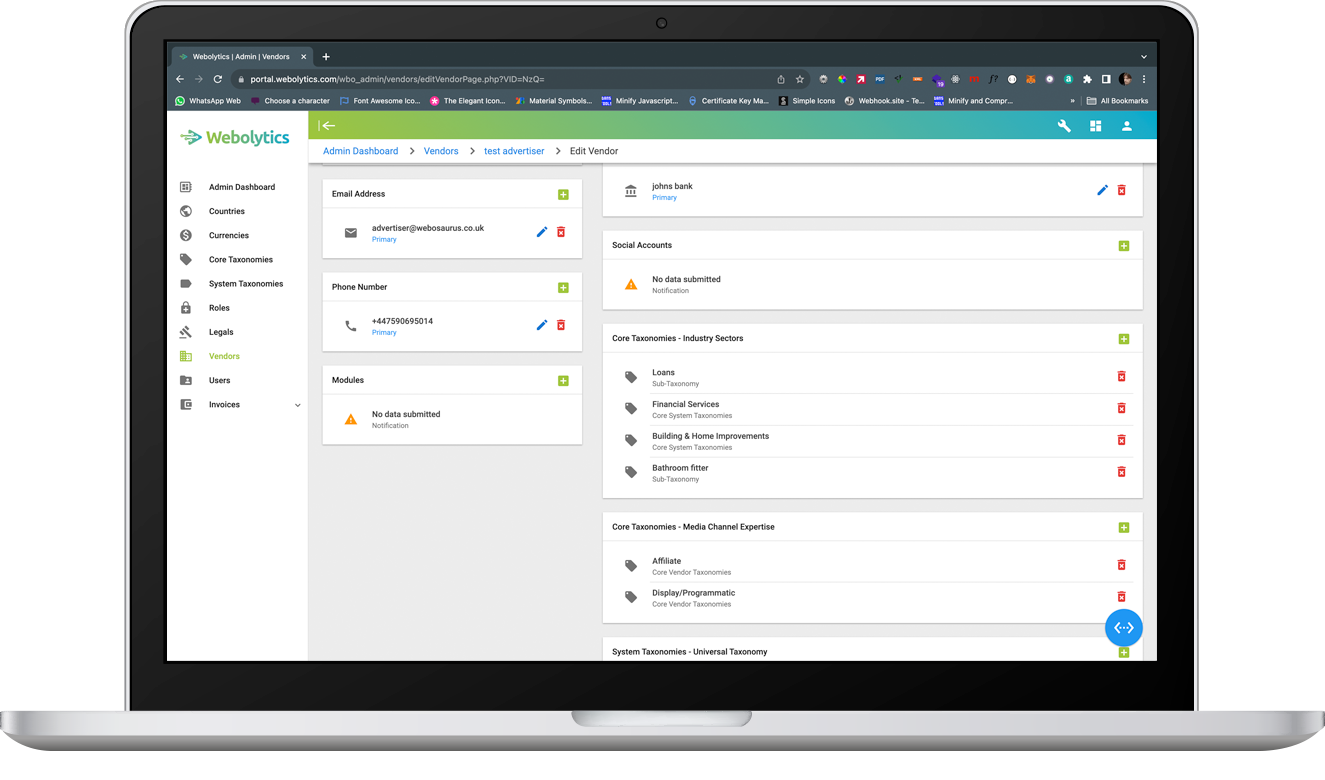The image size is (1325, 780).
Task: Open the user account icon top right
Action: coord(1127,126)
